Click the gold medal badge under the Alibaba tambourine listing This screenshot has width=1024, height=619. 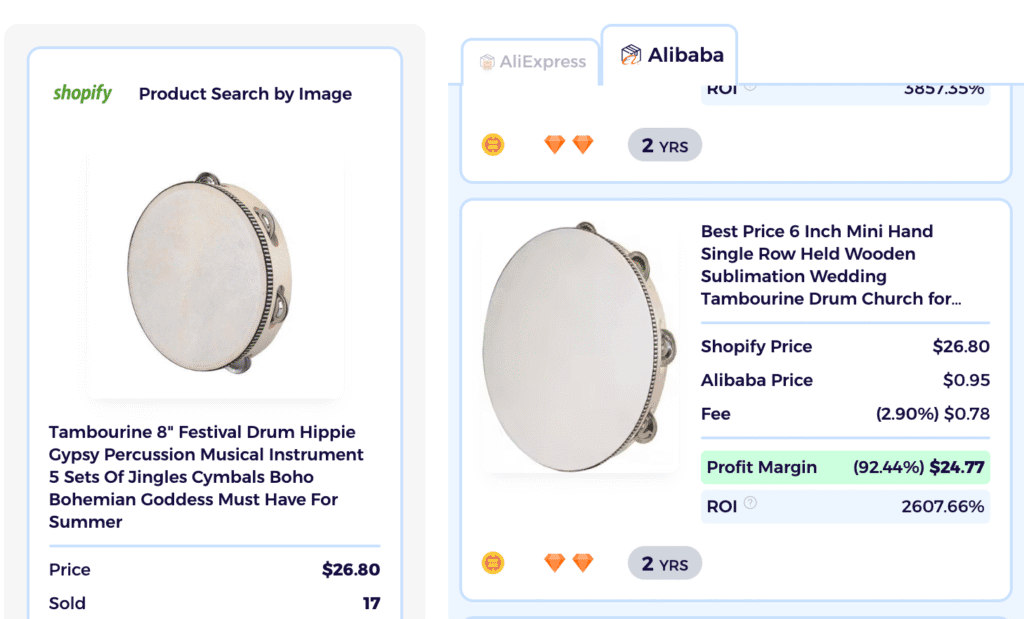[x=494, y=562]
